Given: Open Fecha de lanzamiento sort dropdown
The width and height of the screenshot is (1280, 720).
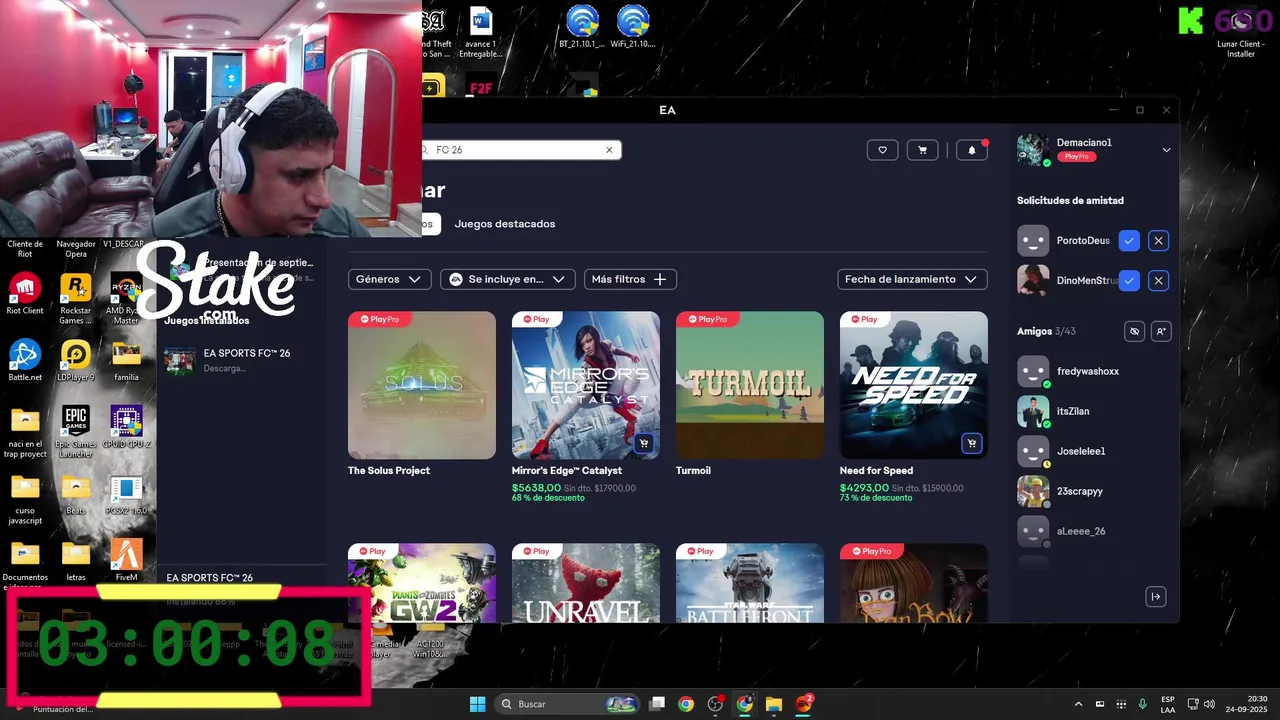Looking at the screenshot, I should coord(912,279).
